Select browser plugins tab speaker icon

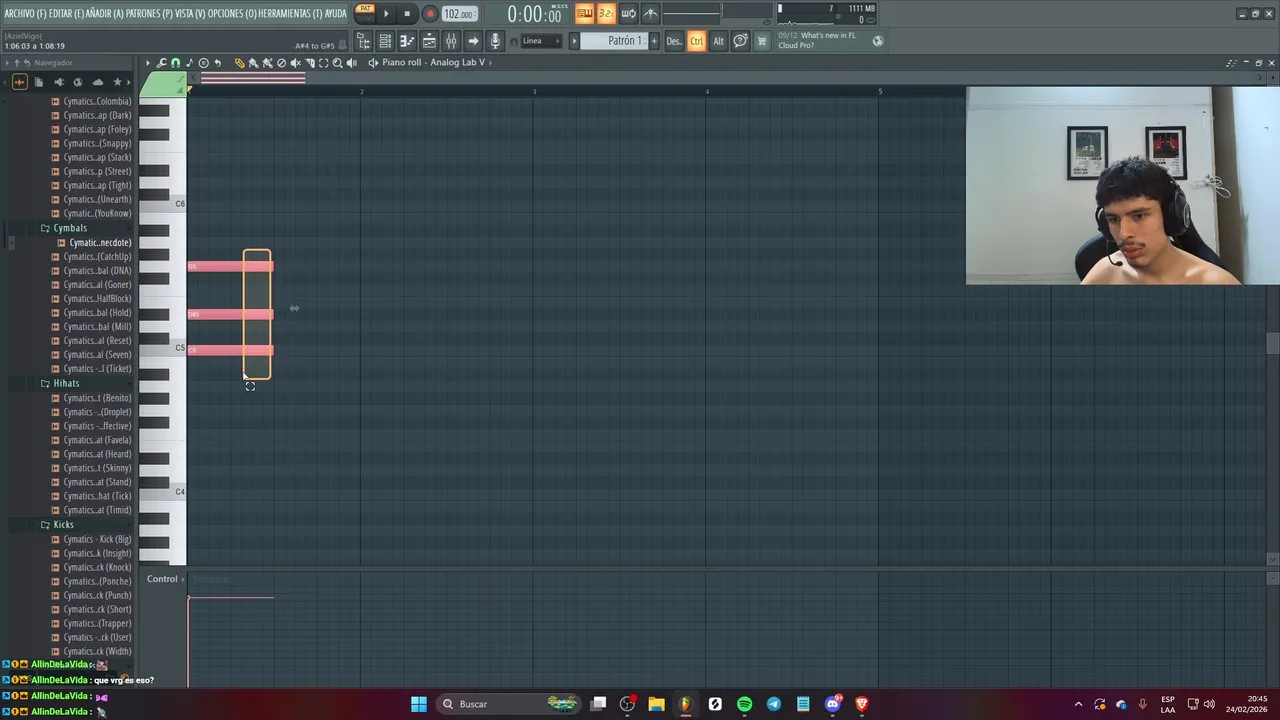coord(59,82)
